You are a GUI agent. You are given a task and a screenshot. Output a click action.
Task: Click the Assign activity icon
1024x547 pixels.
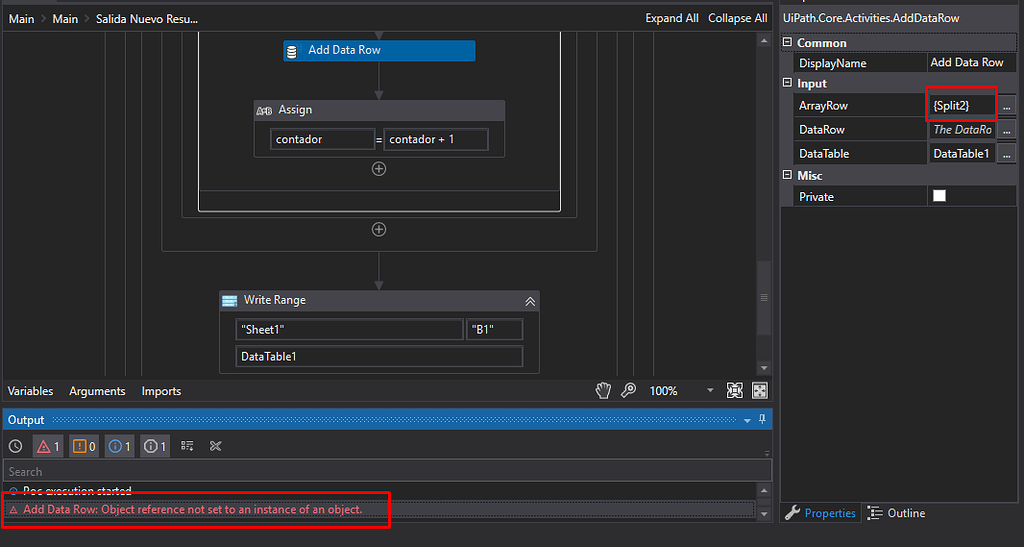click(264, 110)
